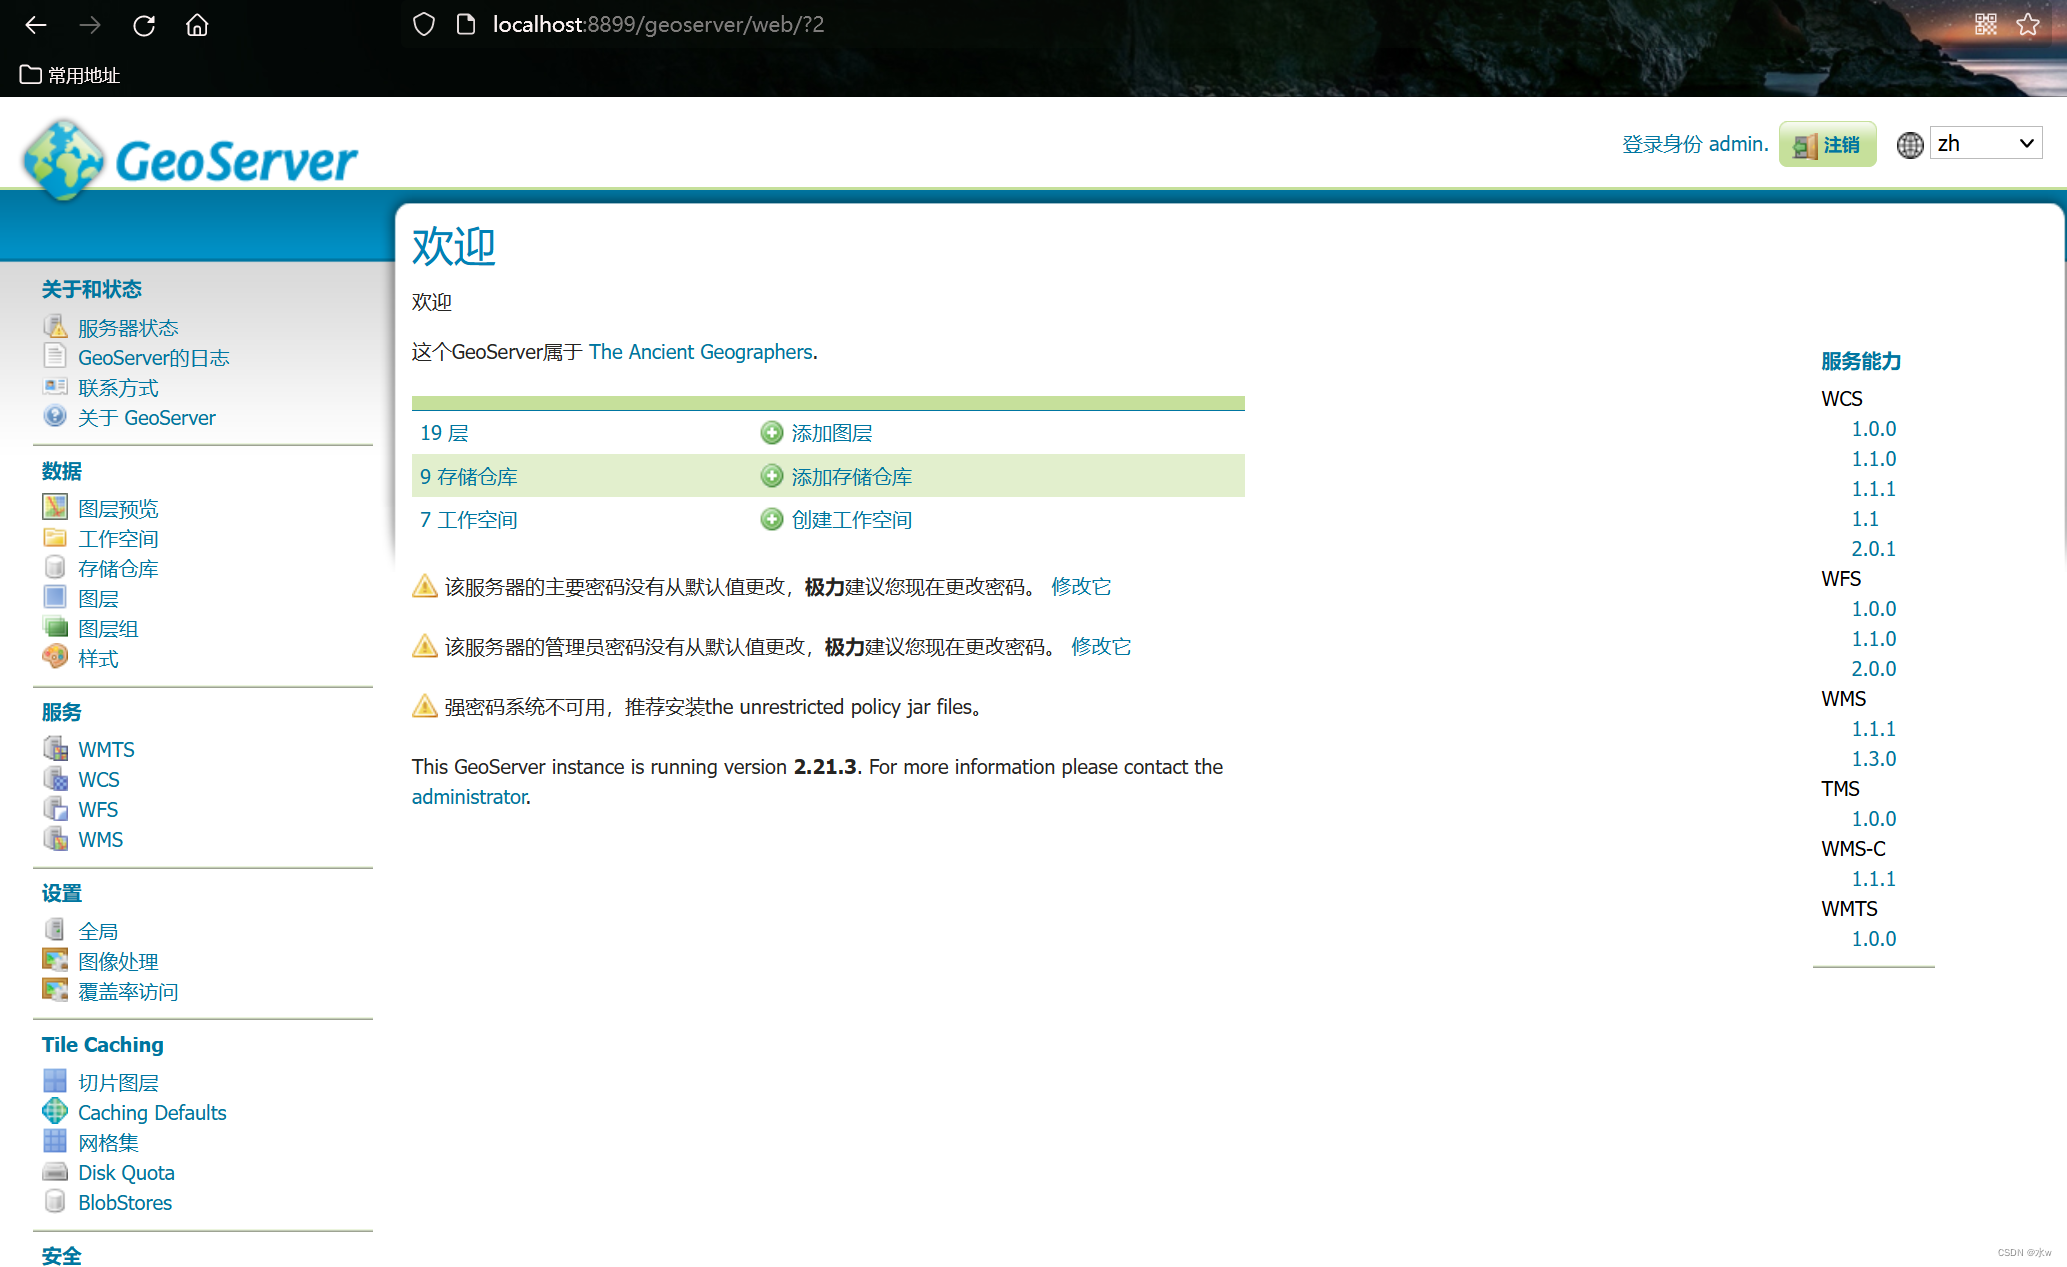Open the zh language selector dropdown

coord(1985,143)
